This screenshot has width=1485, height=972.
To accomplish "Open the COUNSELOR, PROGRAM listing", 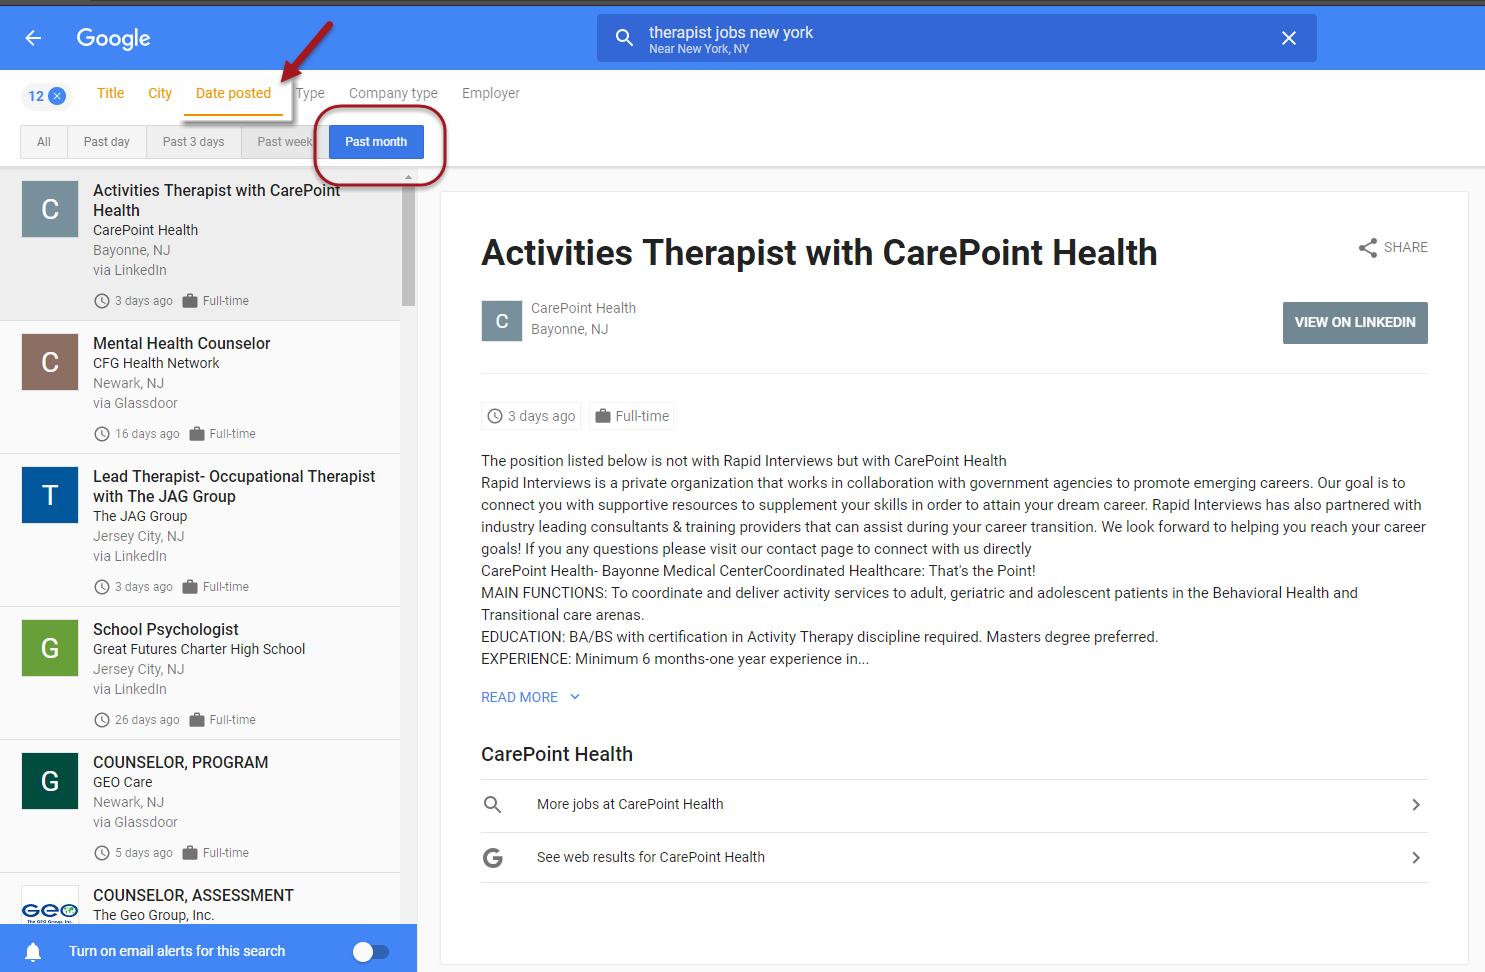I will point(200,806).
